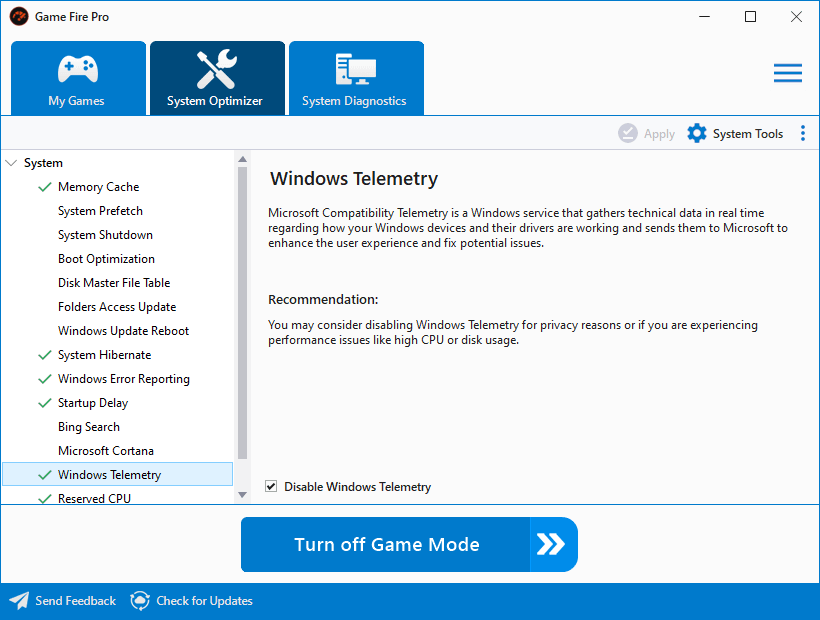Open the hamburger main menu

click(787, 73)
